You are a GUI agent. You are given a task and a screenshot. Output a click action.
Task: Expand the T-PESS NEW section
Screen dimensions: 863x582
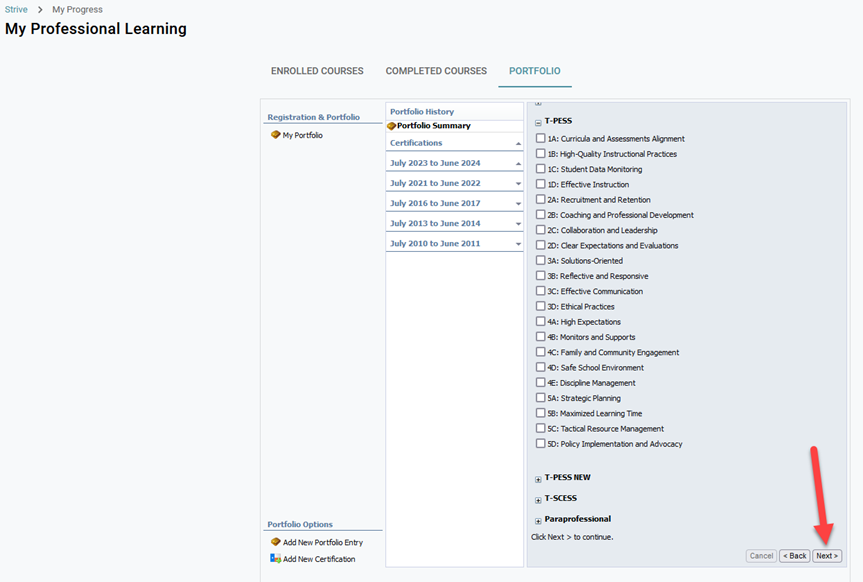538,478
